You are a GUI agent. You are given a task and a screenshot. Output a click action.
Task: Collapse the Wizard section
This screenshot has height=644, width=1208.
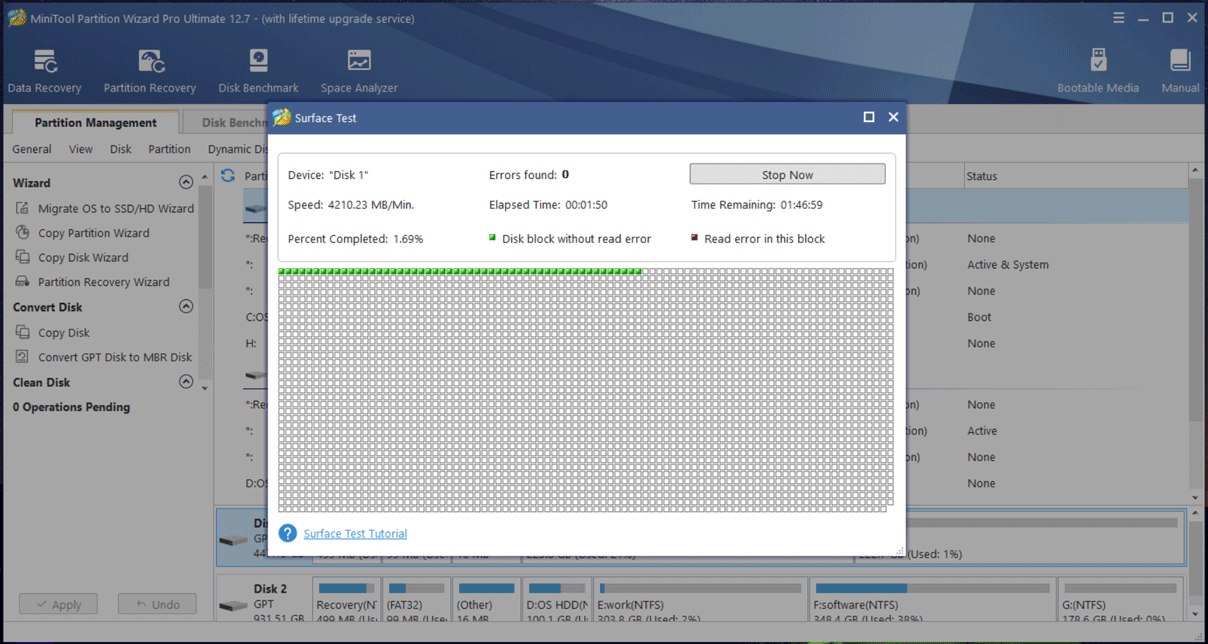tap(185, 182)
